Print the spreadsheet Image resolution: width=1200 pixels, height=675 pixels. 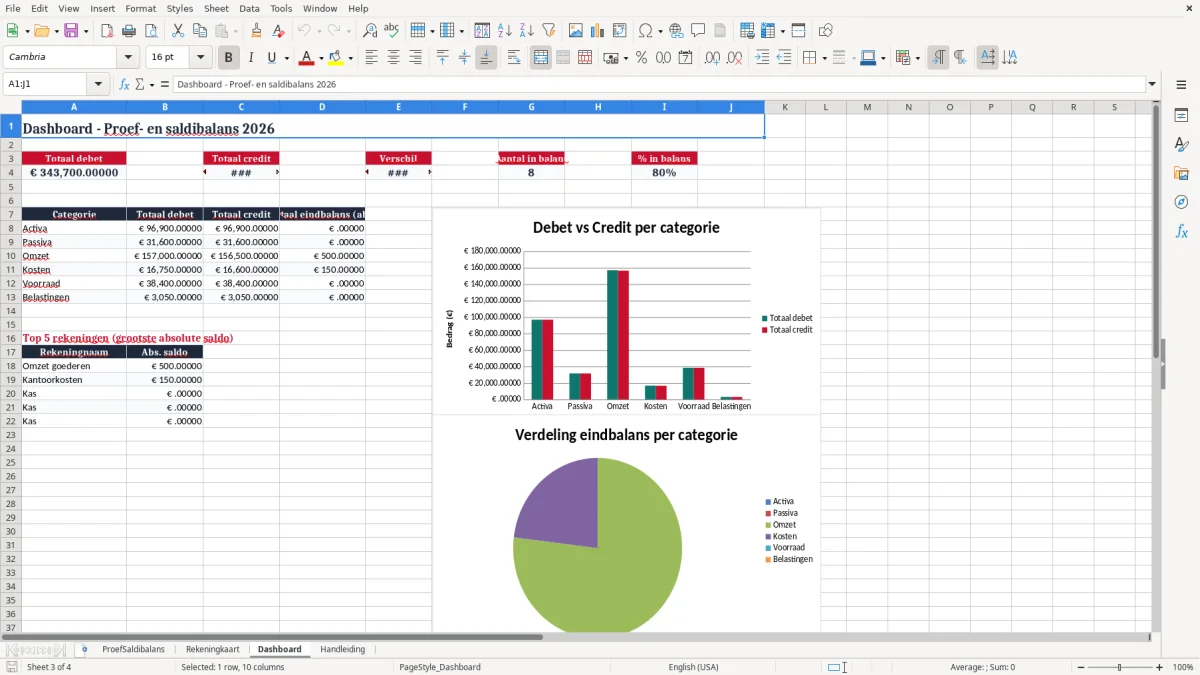129,31
